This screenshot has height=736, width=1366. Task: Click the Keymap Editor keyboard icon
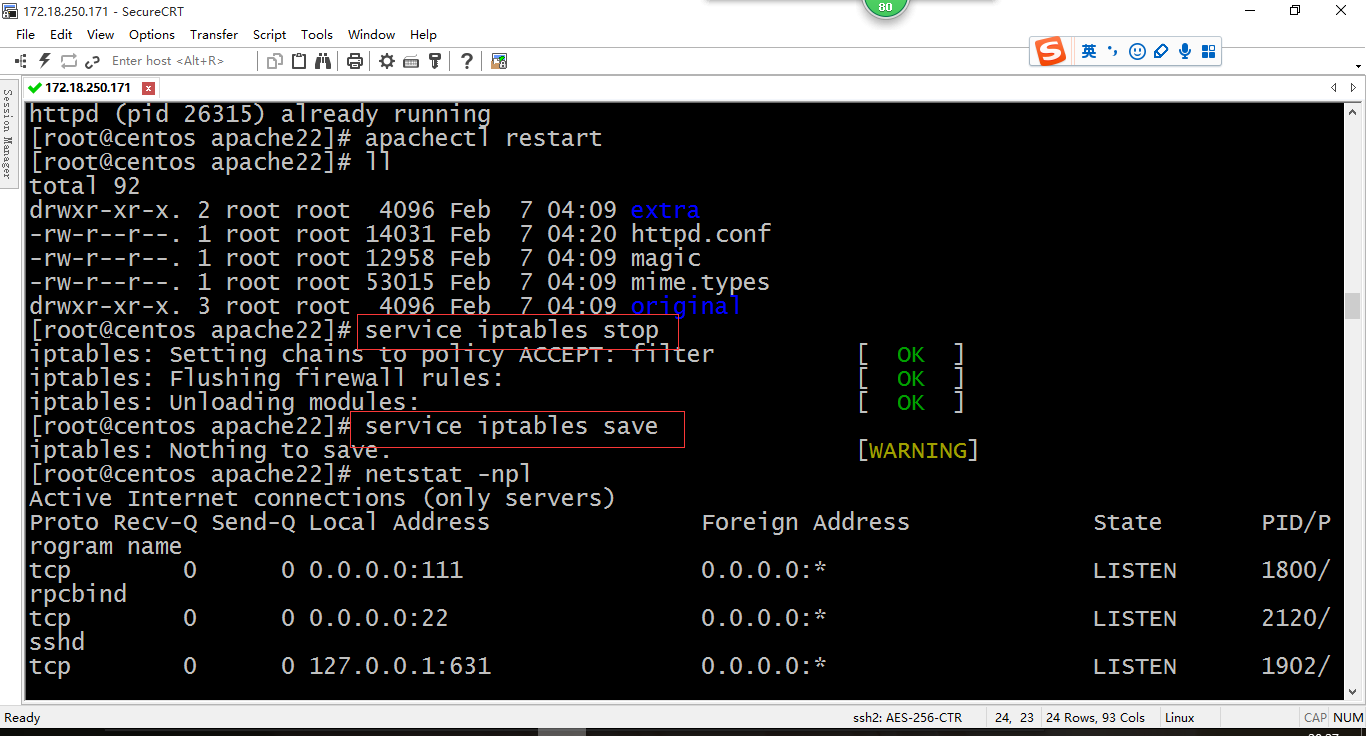411,61
